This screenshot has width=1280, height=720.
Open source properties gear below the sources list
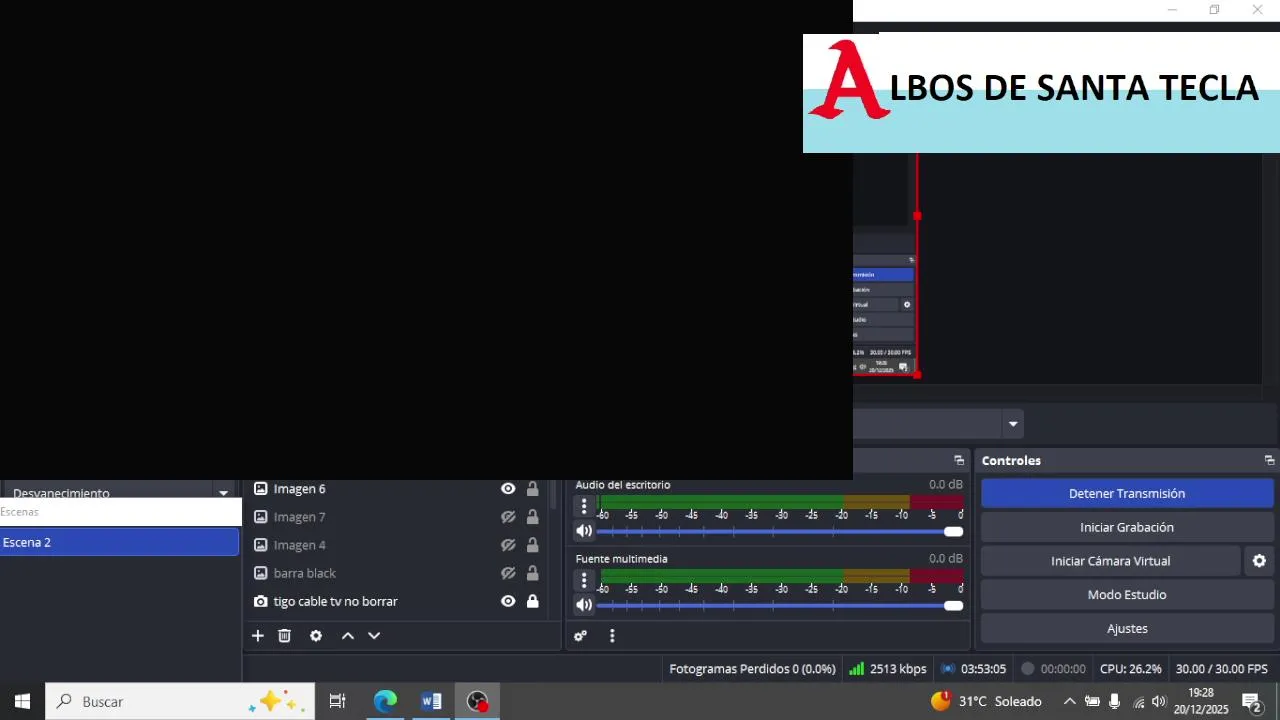point(316,636)
